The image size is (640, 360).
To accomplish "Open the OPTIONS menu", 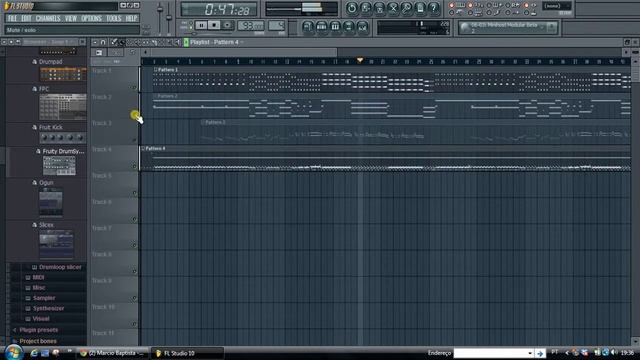I will tap(91, 18).
